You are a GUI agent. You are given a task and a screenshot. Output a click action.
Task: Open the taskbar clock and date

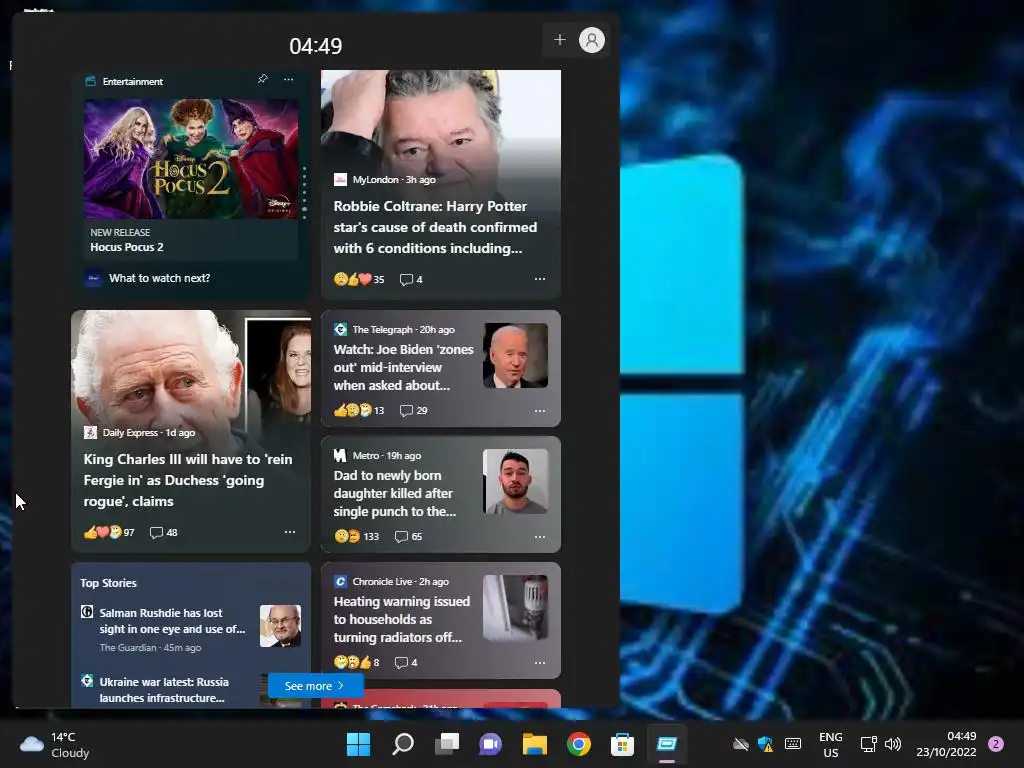tap(946, 744)
